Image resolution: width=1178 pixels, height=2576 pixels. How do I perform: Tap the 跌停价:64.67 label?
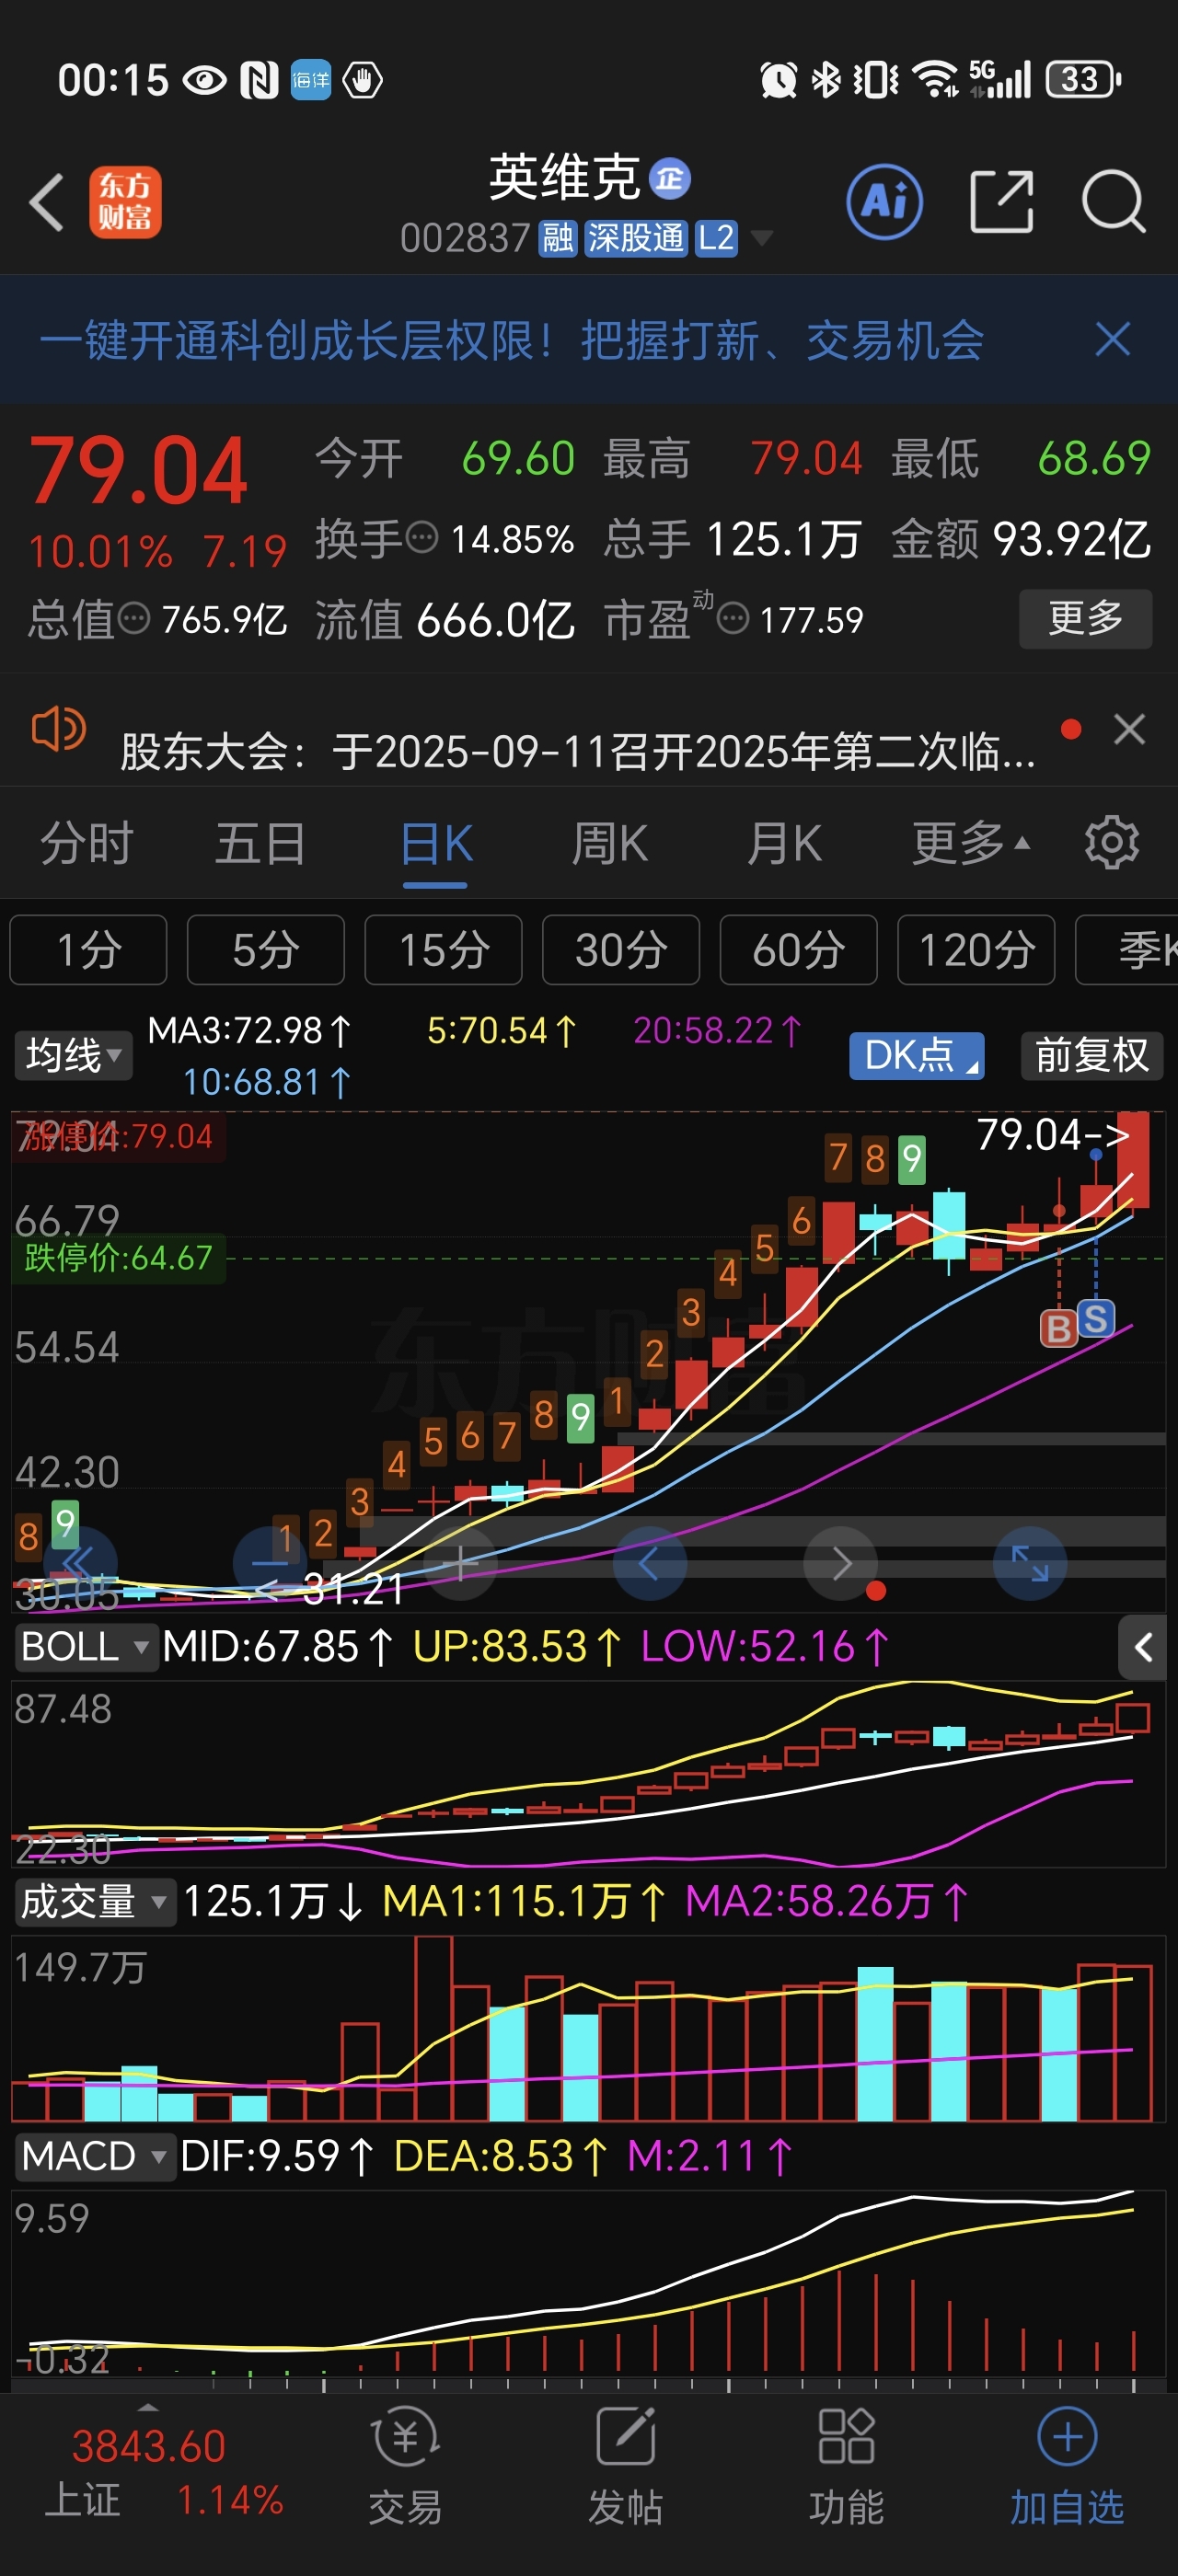coord(118,1257)
